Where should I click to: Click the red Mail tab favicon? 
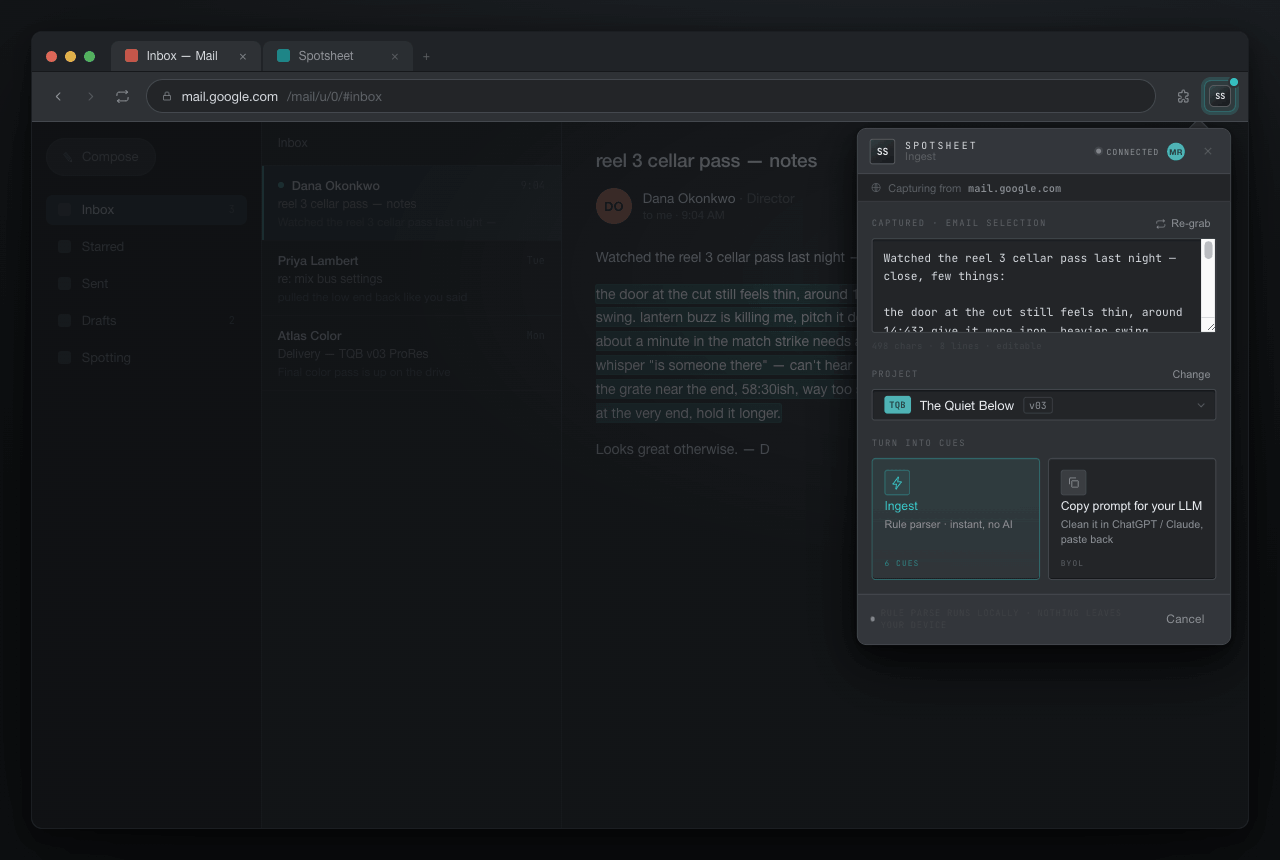pos(131,56)
